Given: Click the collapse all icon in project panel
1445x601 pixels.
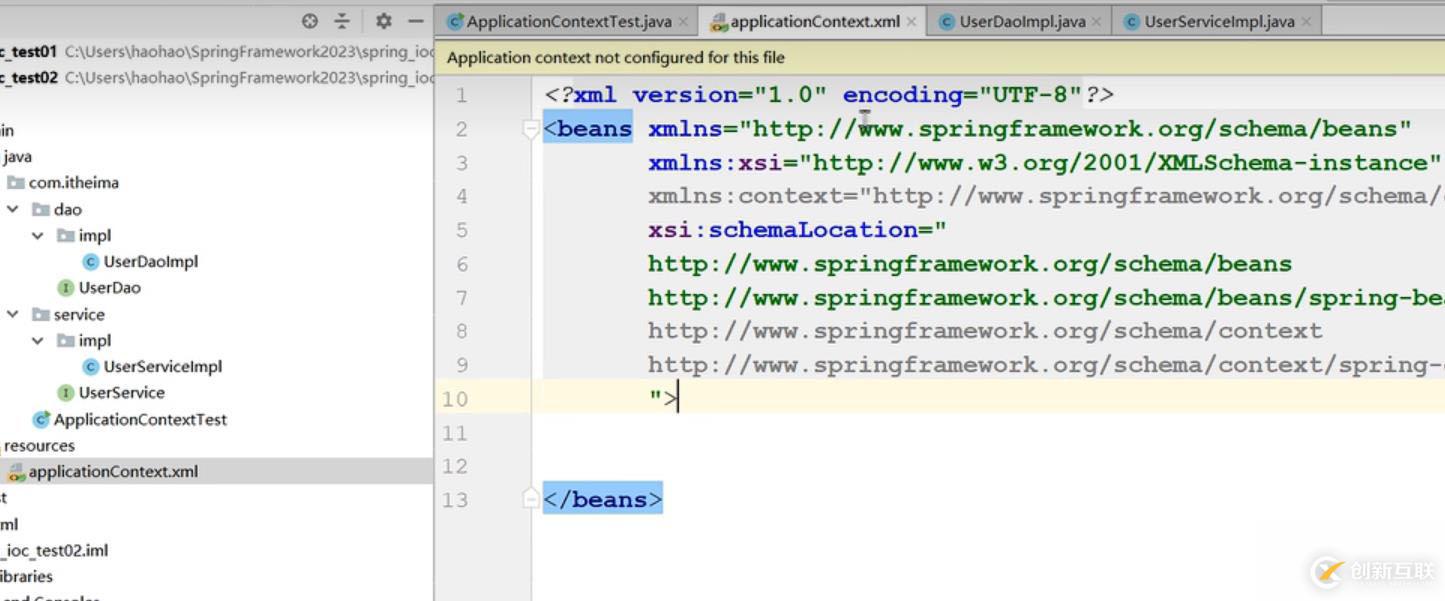Looking at the screenshot, I should (342, 21).
